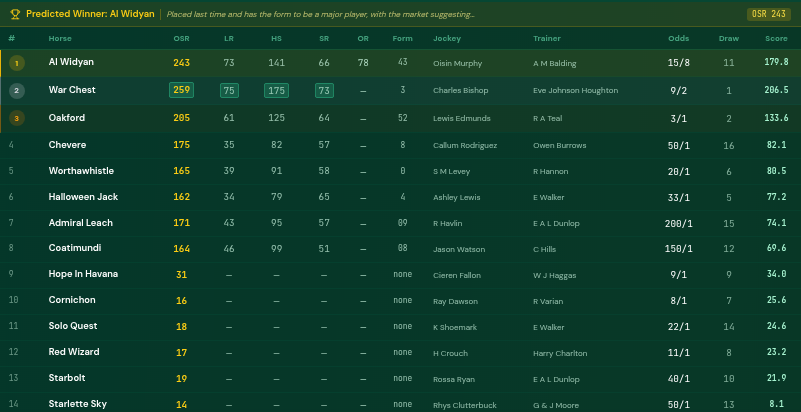This screenshot has height=412, width=801.
Task: Select the horse name Starlette Sky
Action: pos(78,404)
